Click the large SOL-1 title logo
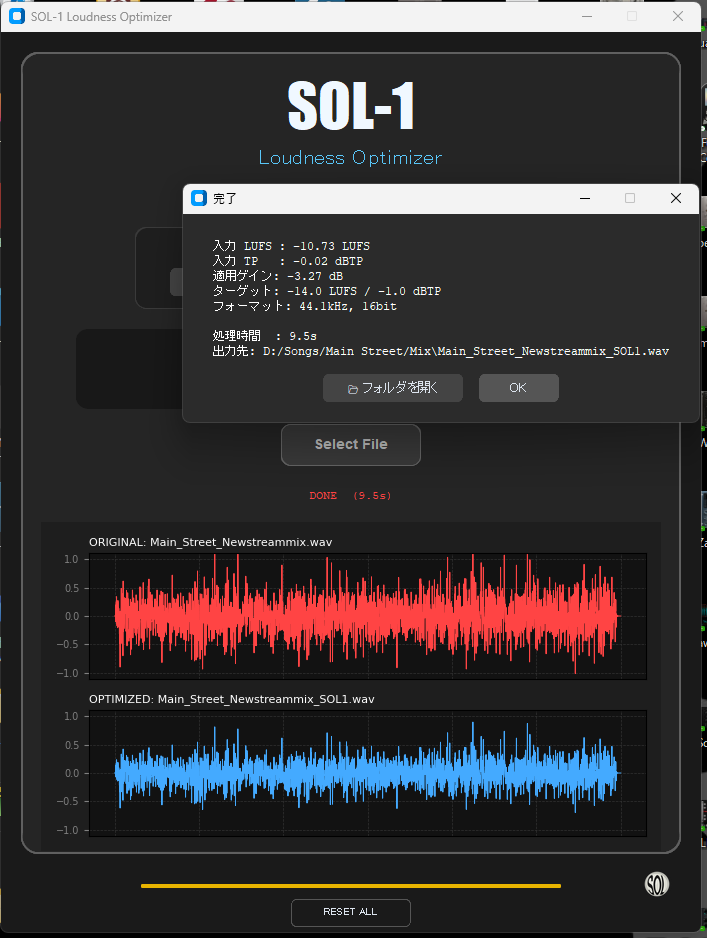The width and height of the screenshot is (707, 938). 351,106
